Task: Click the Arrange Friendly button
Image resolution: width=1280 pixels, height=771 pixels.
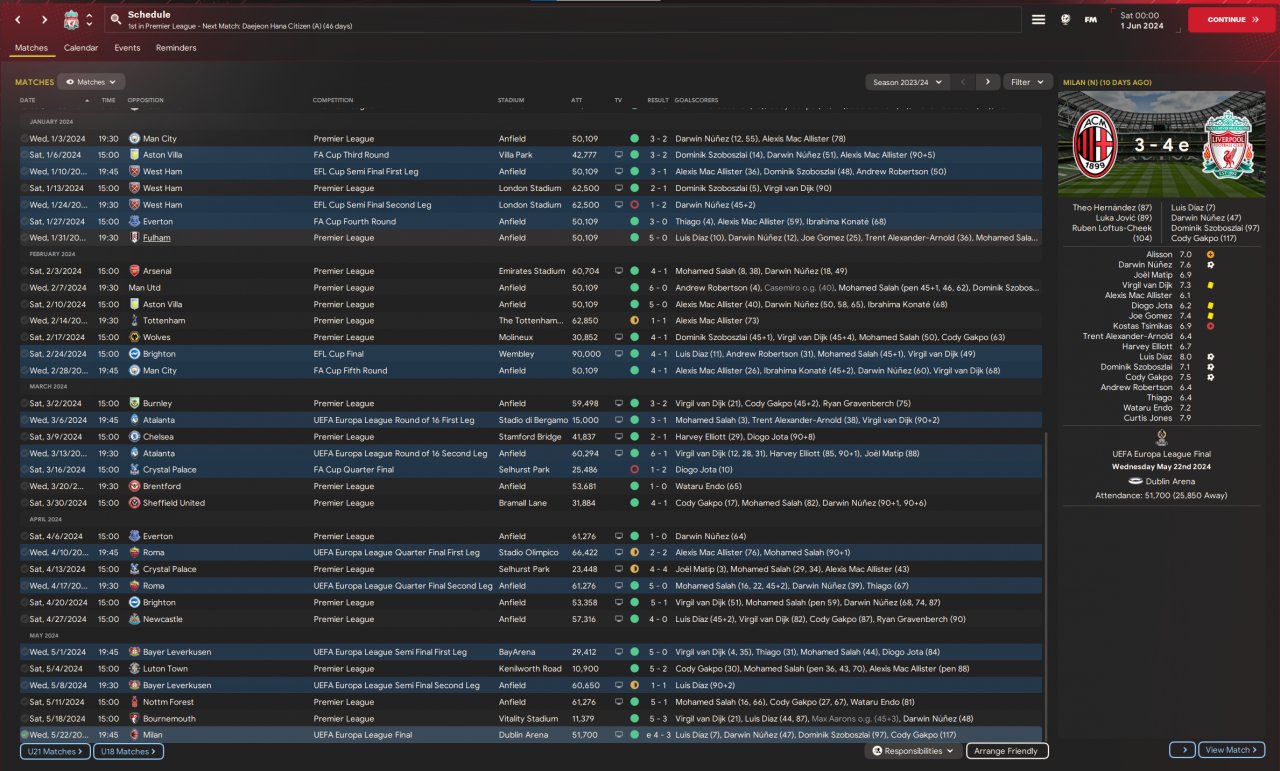Action: coord(1007,751)
